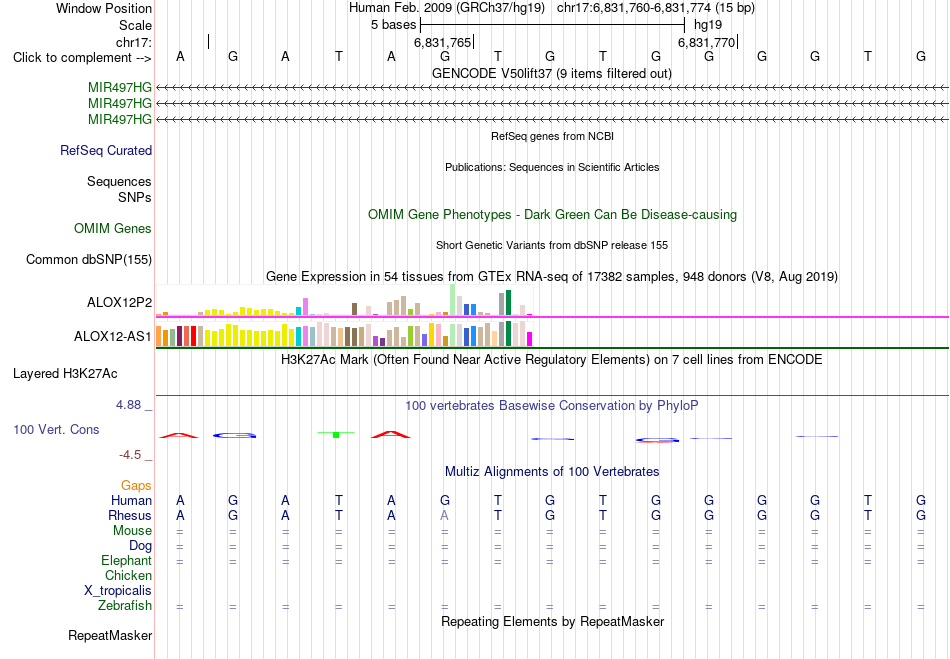Click the Common dbSNP(155) label

pos(88,259)
